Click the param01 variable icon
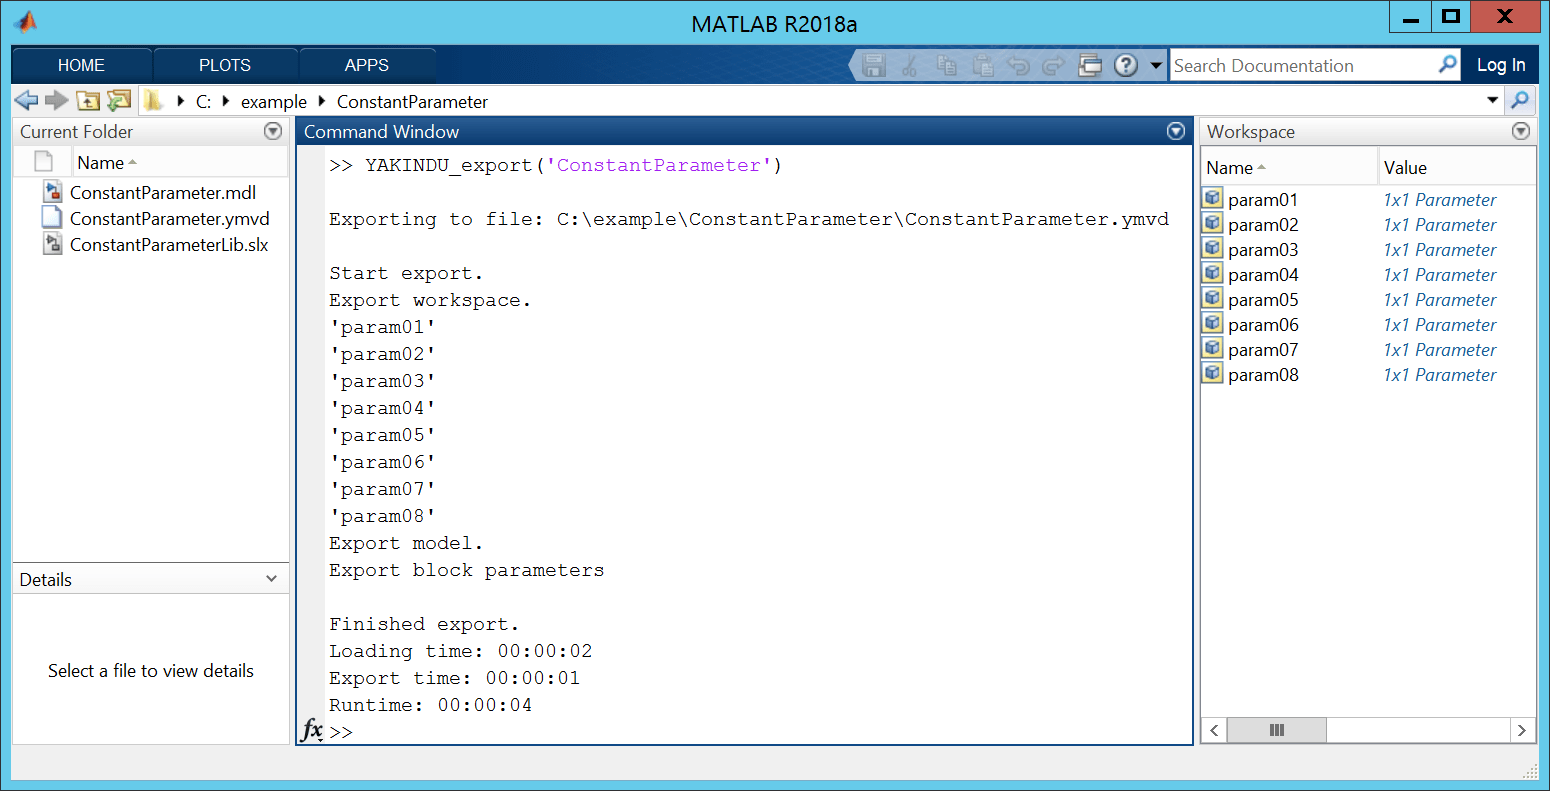Viewport: 1550px width, 791px height. pyautogui.click(x=1213, y=198)
